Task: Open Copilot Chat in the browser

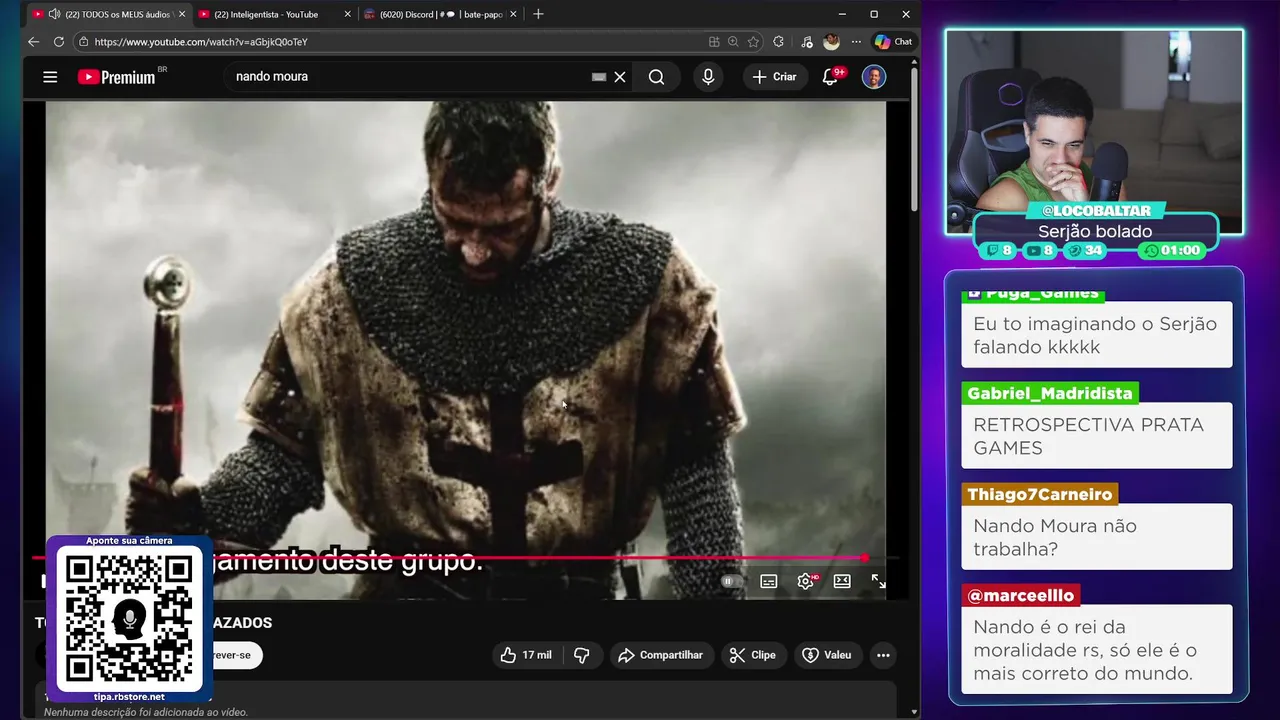Action: click(893, 42)
